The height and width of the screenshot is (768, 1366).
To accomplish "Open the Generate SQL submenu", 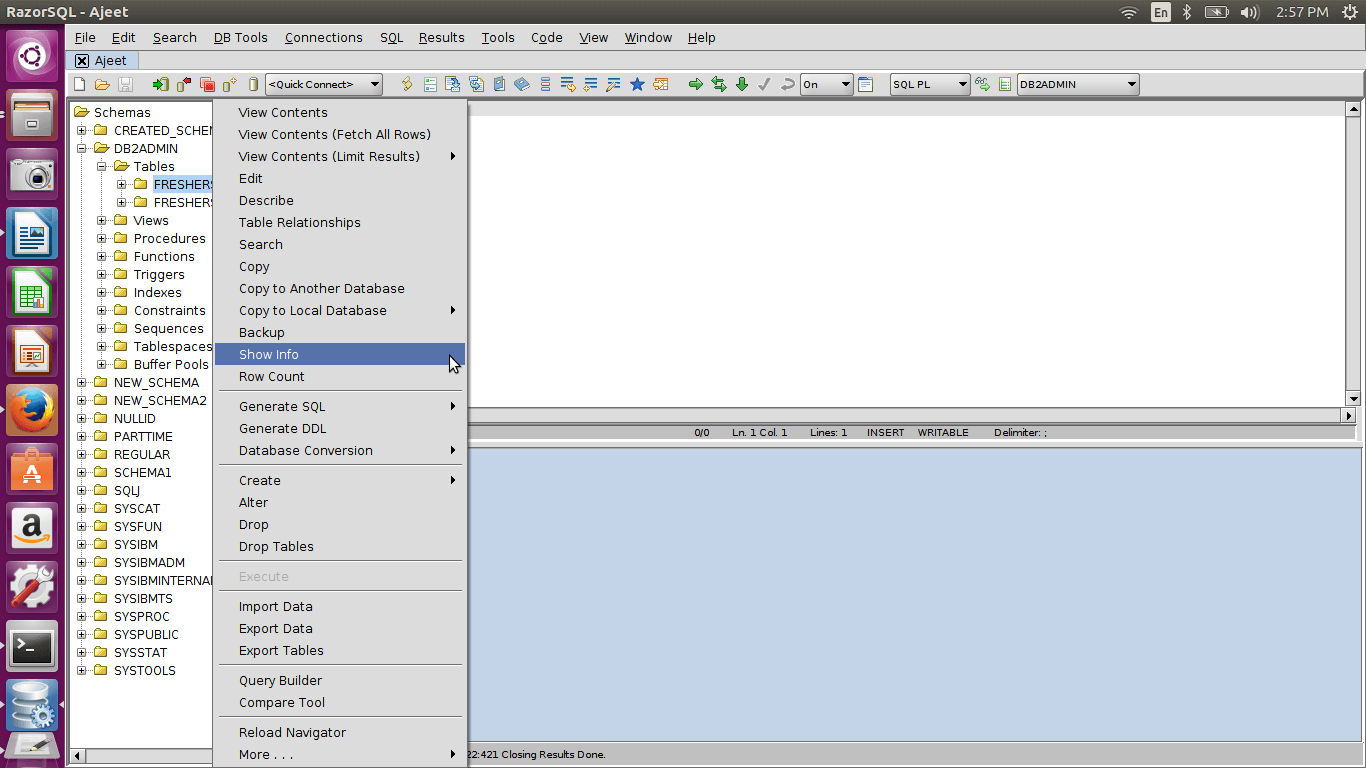I will pos(340,407).
